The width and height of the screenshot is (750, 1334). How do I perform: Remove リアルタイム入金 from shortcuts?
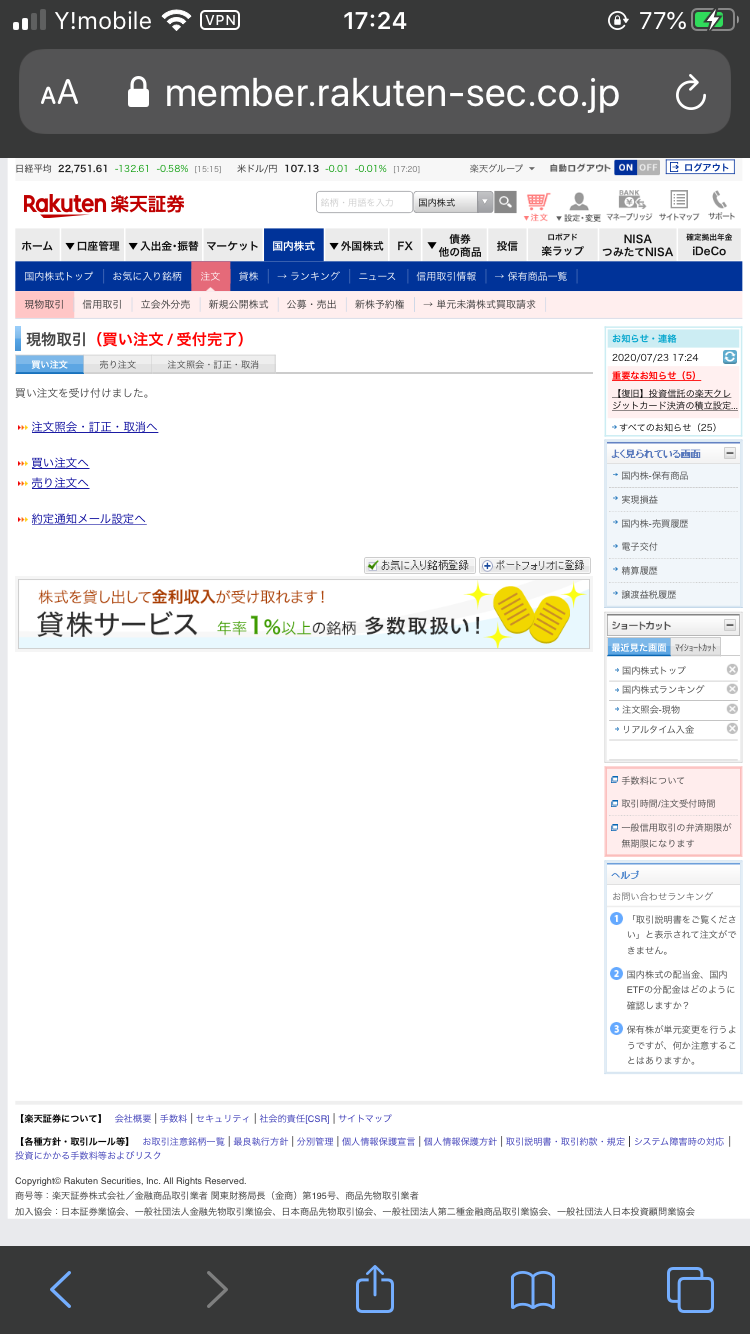click(732, 729)
